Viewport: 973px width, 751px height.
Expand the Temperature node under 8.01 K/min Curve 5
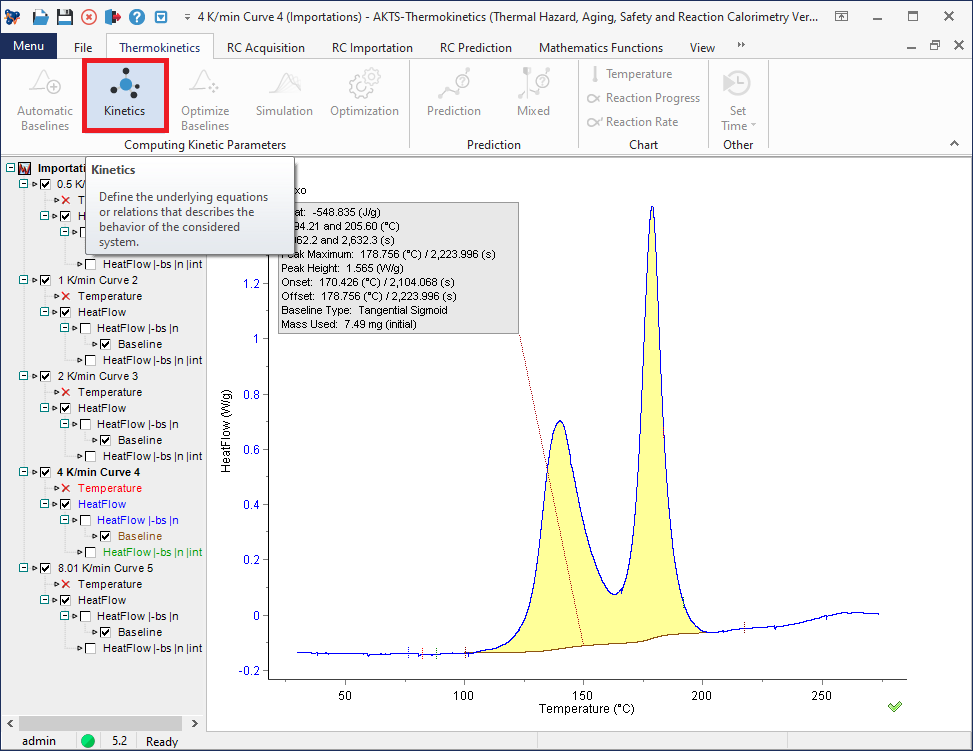(57, 583)
